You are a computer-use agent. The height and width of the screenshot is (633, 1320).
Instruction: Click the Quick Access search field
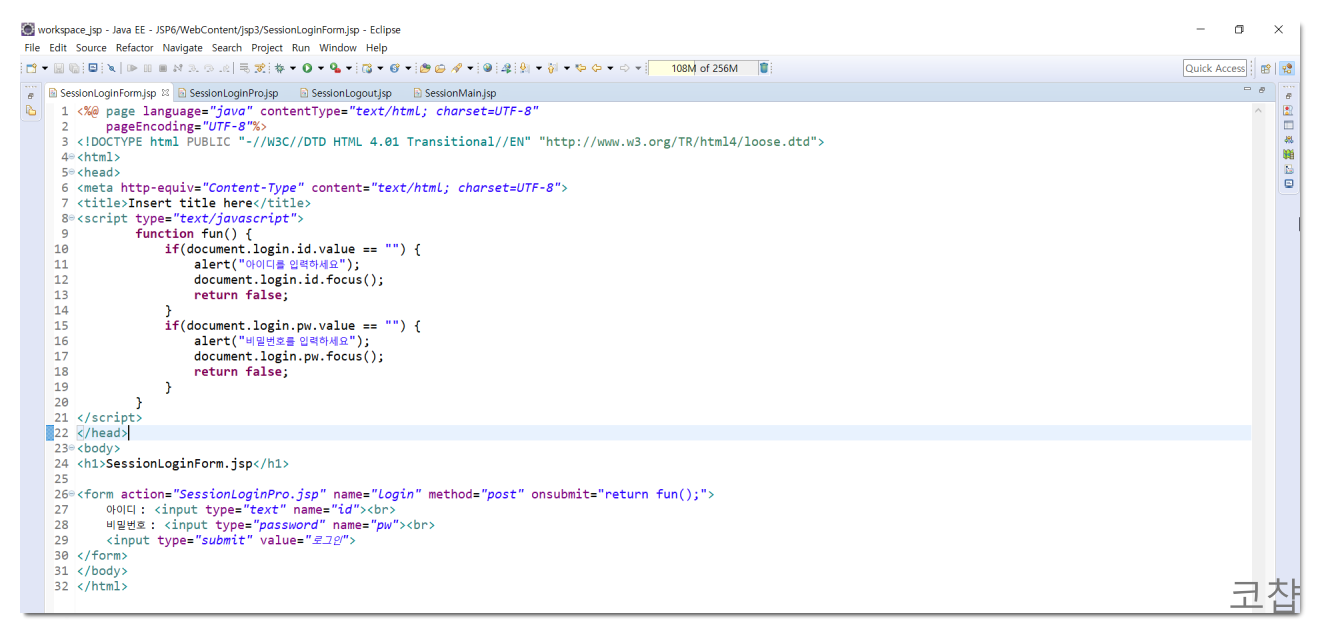1215,68
